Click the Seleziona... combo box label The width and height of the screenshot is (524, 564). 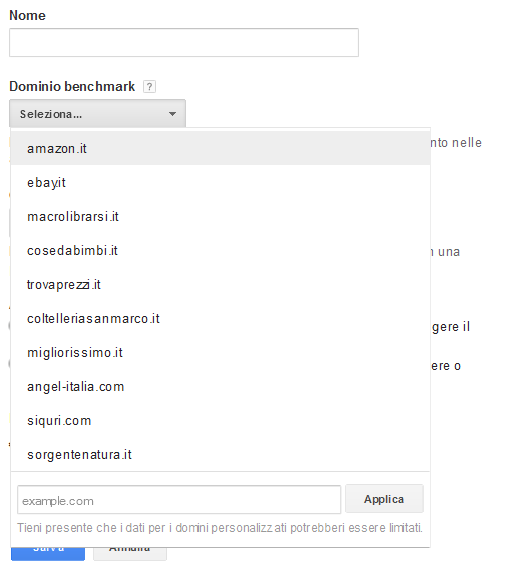pyautogui.click(x=51, y=114)
